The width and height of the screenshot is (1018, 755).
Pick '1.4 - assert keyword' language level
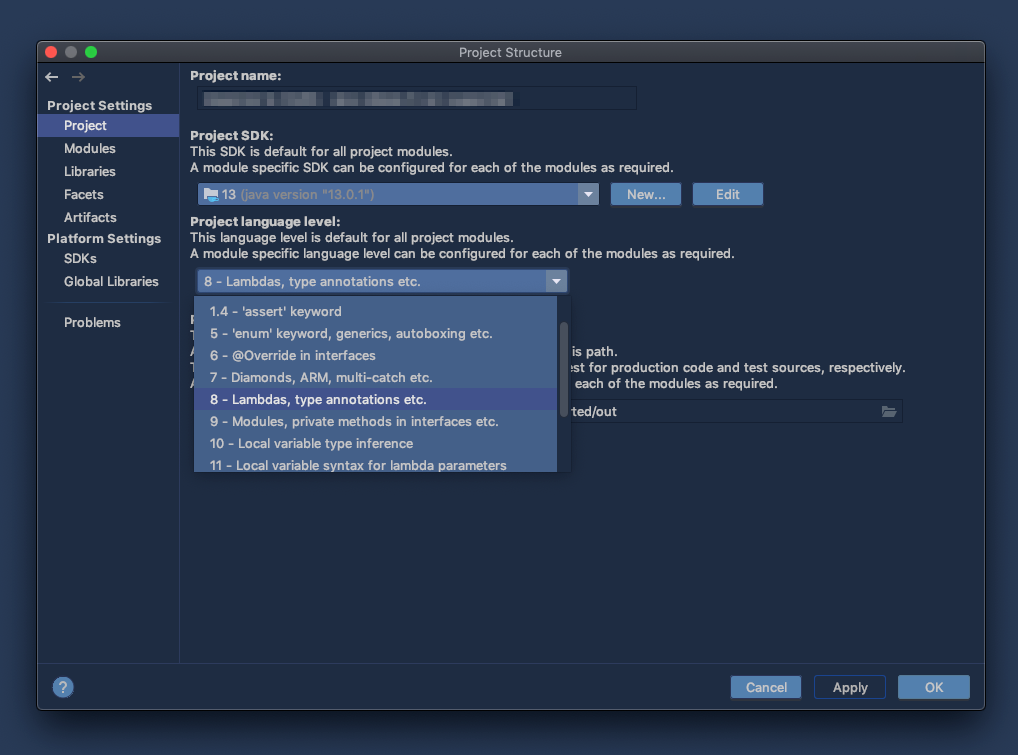(x=275, y=311)
